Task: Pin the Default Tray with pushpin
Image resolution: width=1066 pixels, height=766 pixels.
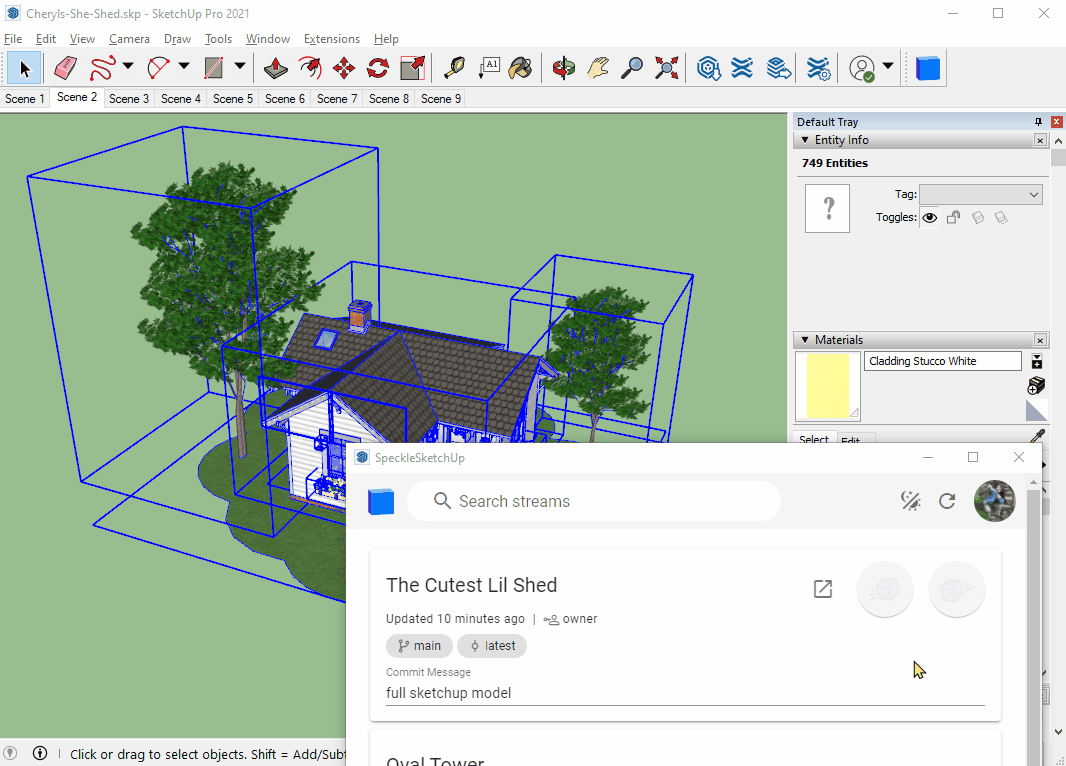Action: tap(1038, 122)
